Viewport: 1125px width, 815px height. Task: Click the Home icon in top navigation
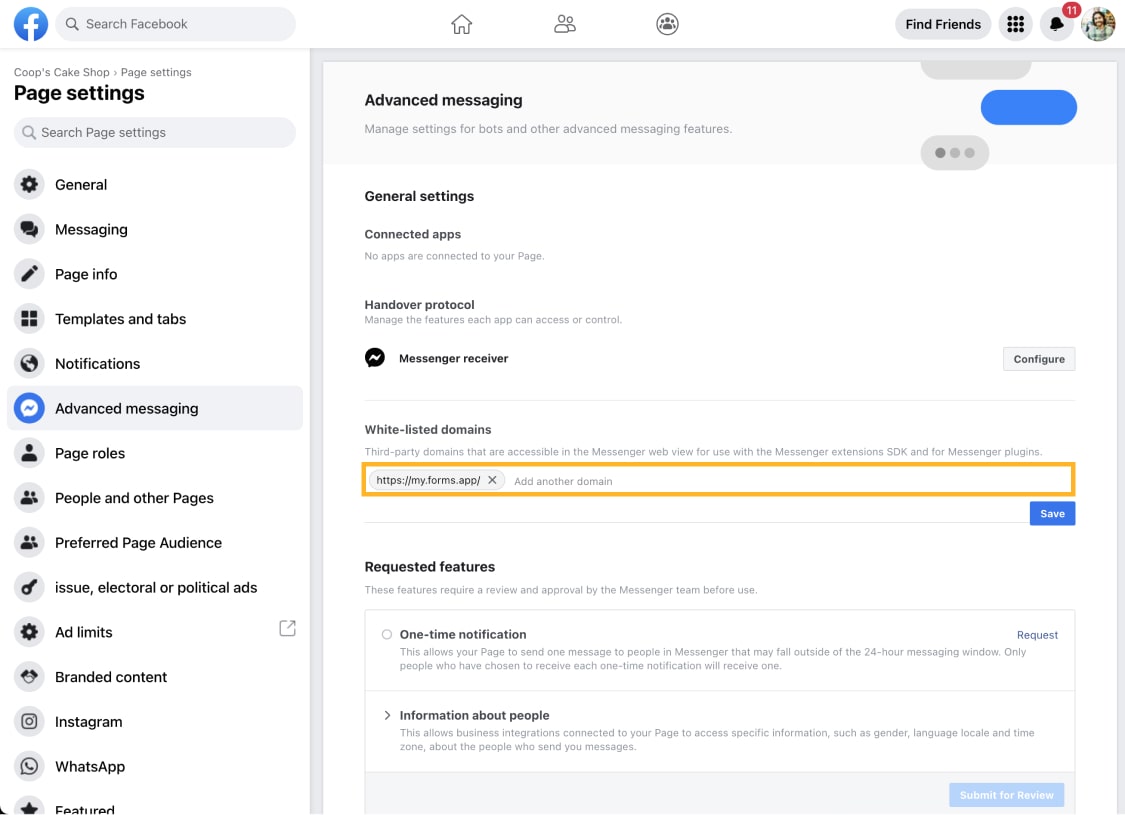click(461, 23)
